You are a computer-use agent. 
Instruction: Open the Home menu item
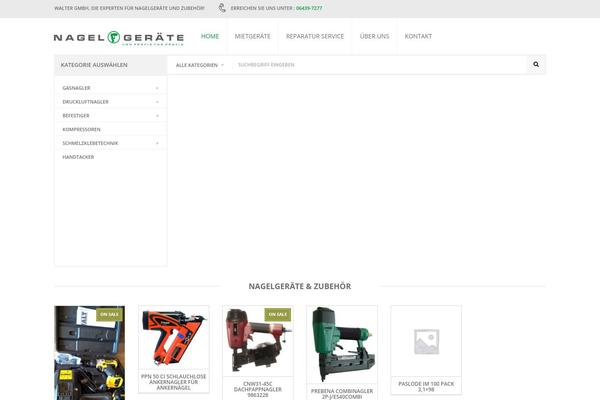[210, 36]
